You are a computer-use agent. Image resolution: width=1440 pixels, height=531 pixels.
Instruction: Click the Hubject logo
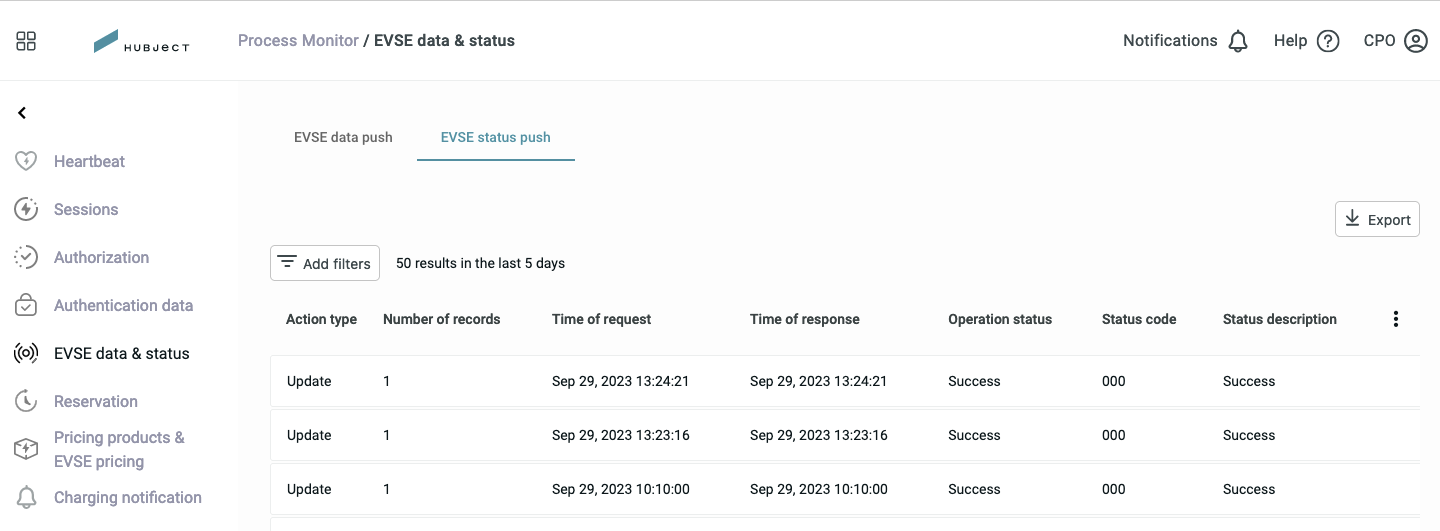[x=141, y=41]
